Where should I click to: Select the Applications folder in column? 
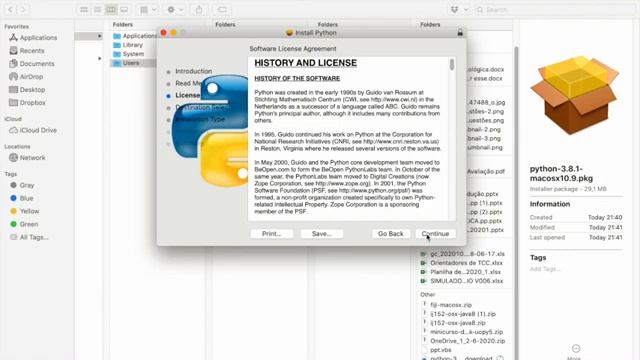[134, 36]
